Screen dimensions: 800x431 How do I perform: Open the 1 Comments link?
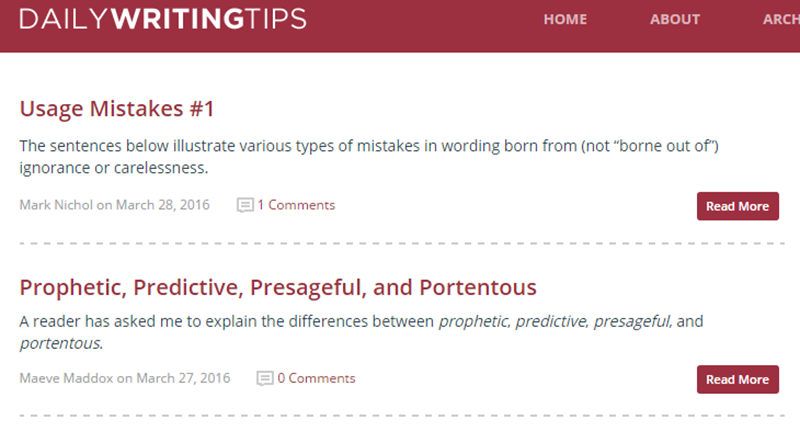296,205
